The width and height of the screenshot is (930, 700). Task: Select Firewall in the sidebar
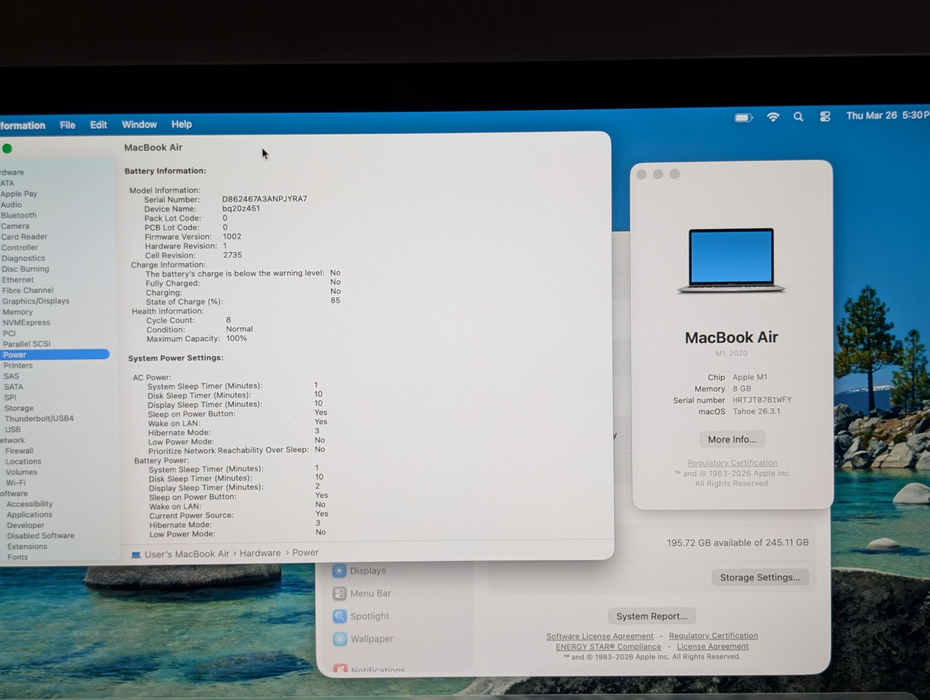(20, 451)
